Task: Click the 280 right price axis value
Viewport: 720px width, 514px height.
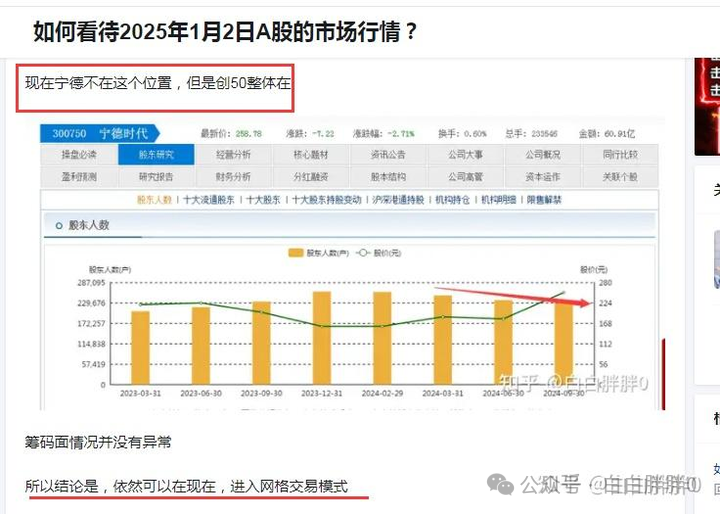Action: pyautogui.click(x=606, y=283)
